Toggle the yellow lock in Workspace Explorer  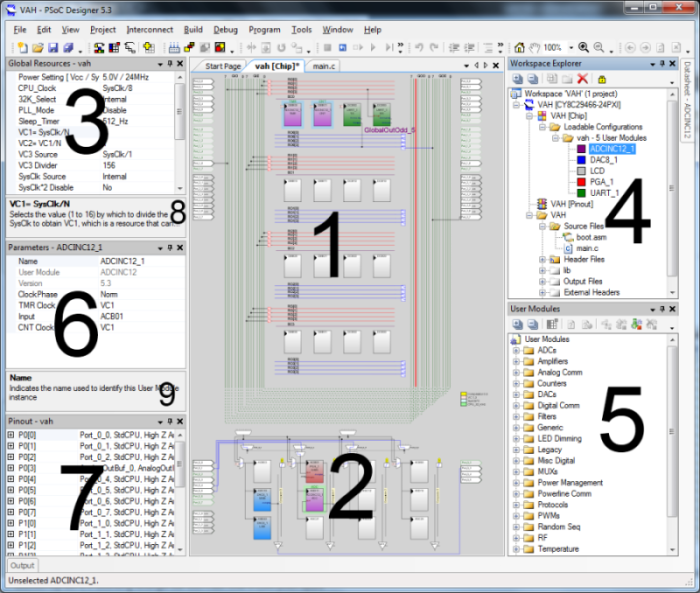(602, 79)
